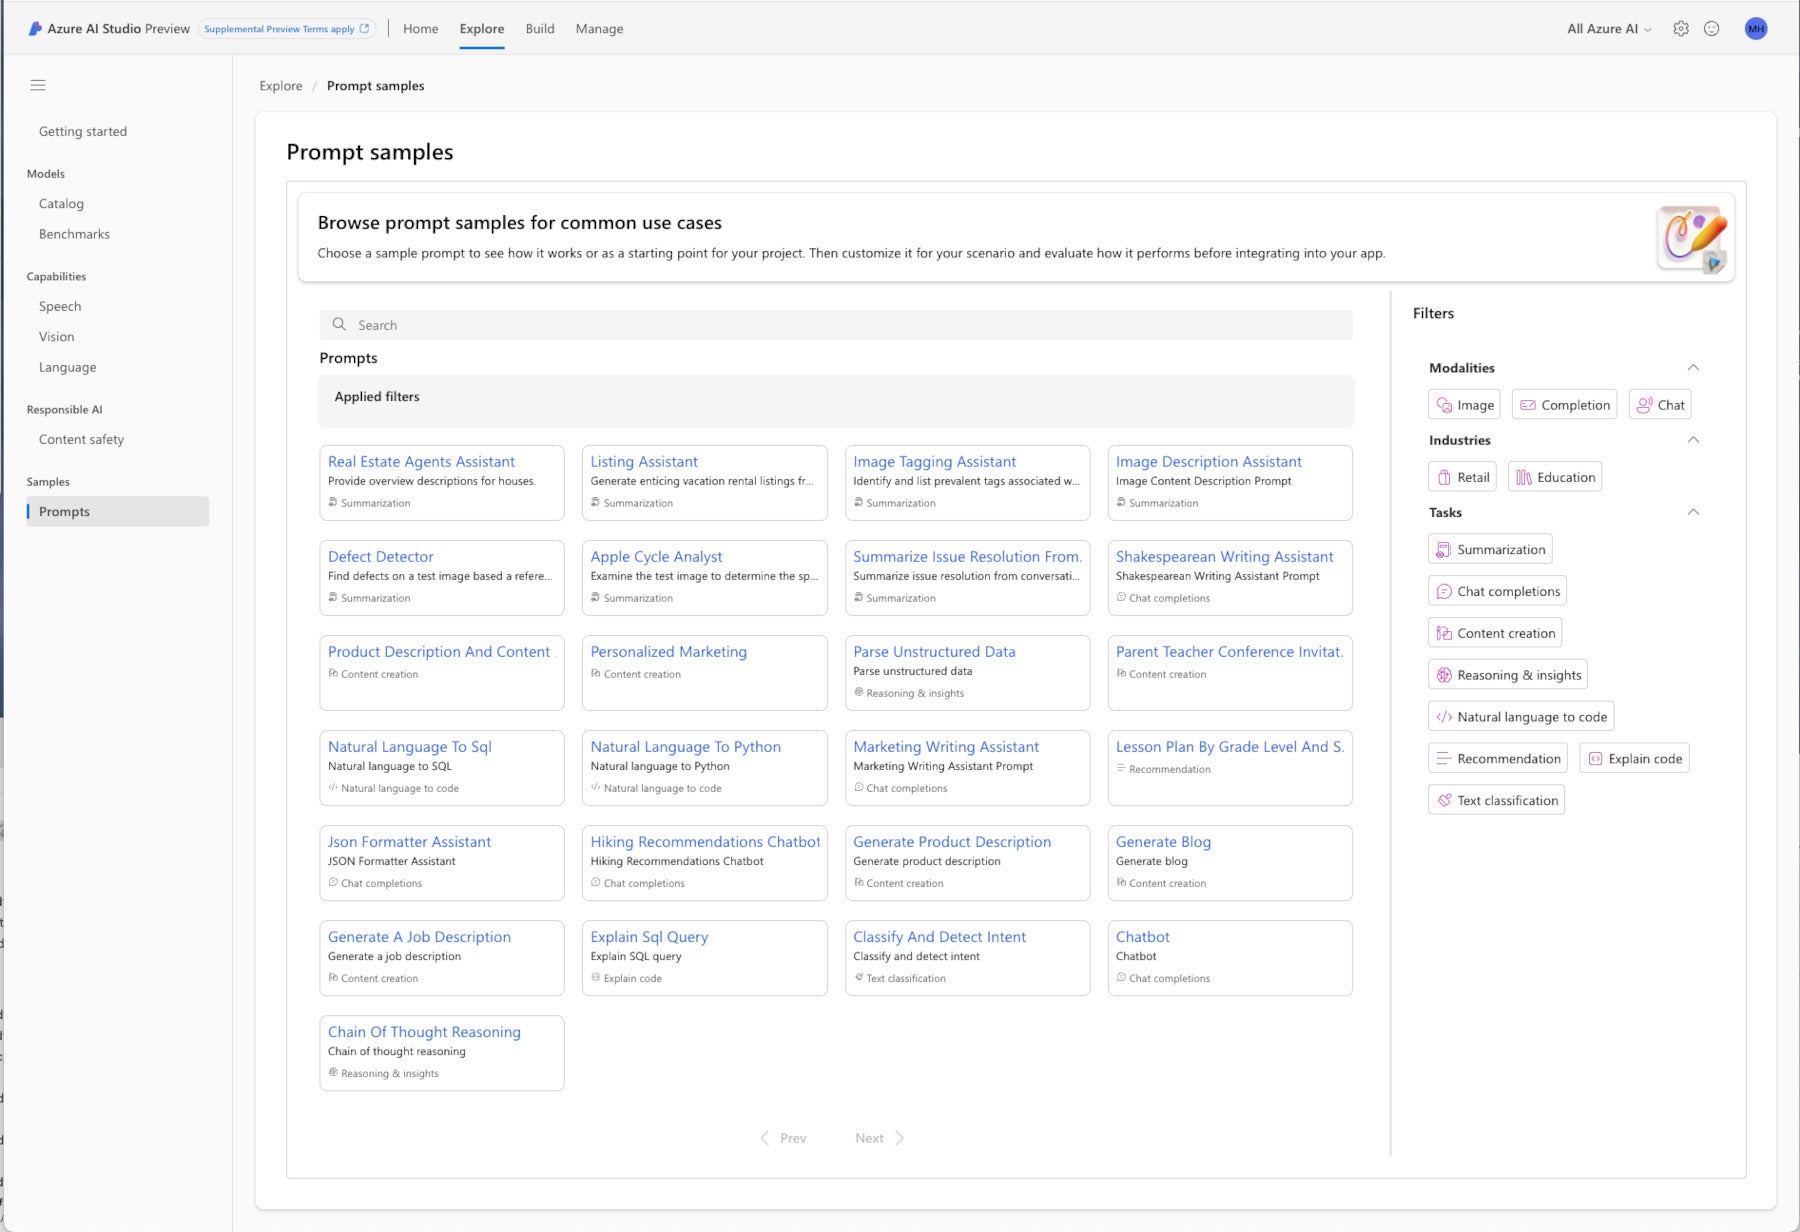The height and width of the screenshot is (1232, 1800).
Task: Select the Explore tab
Action: (x=482, y=29)
